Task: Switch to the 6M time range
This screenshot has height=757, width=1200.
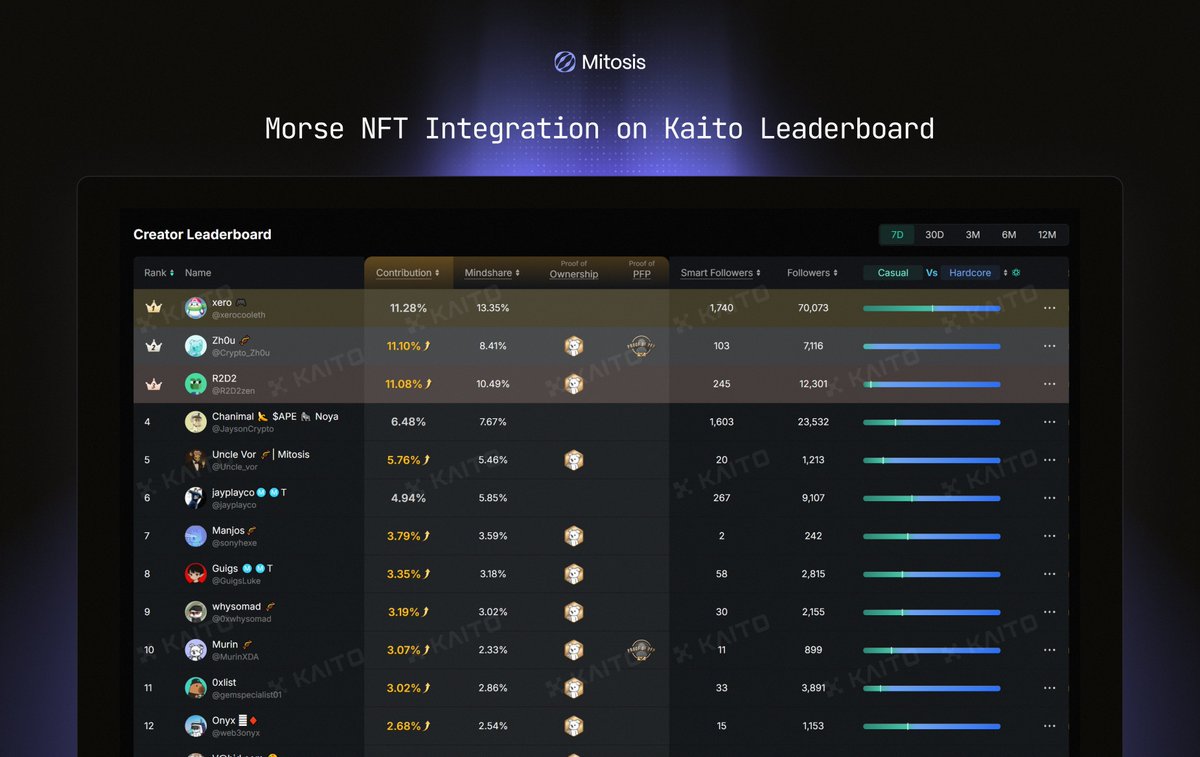Action: pyautogui.click(x=1009, y=235)
